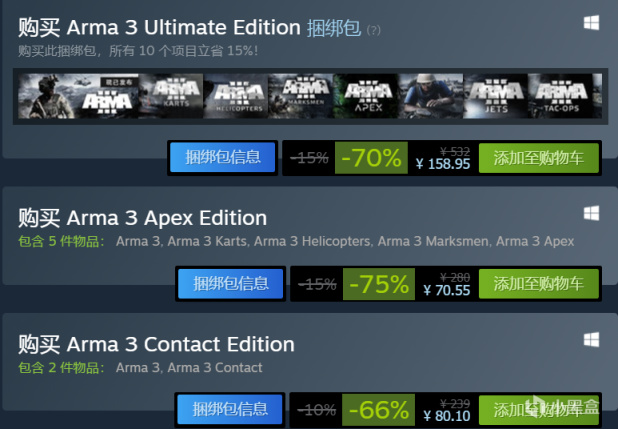Click the -75% discount badge
This screenshot has height=429, width=618.
(x=377, y=284)
